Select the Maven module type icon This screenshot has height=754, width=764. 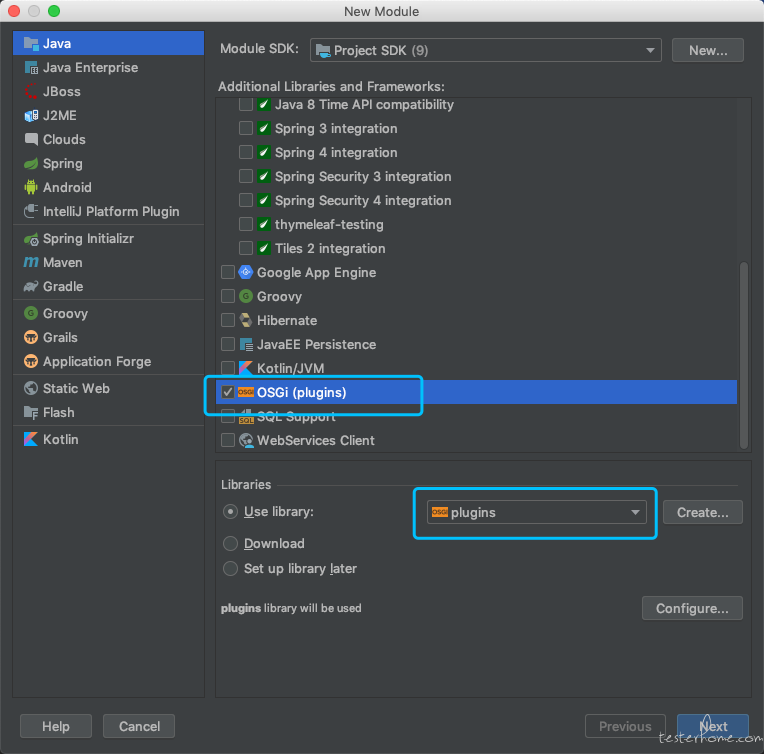point(31,262)
